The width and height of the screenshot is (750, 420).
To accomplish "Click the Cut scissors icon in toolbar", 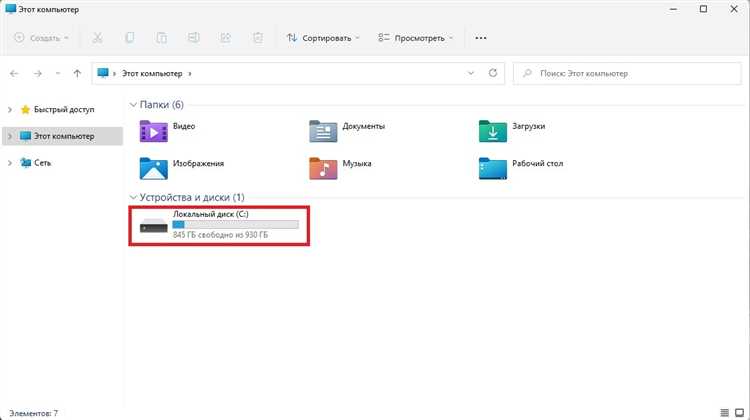I will (x=98, y=38).
